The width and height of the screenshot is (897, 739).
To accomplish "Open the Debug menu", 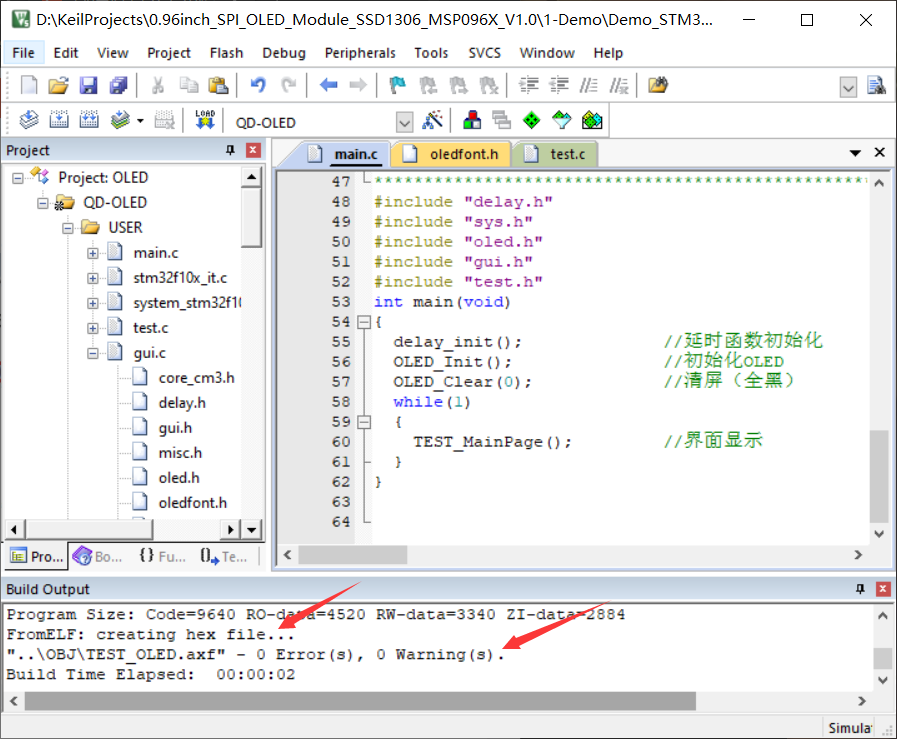I will [284, 53].
